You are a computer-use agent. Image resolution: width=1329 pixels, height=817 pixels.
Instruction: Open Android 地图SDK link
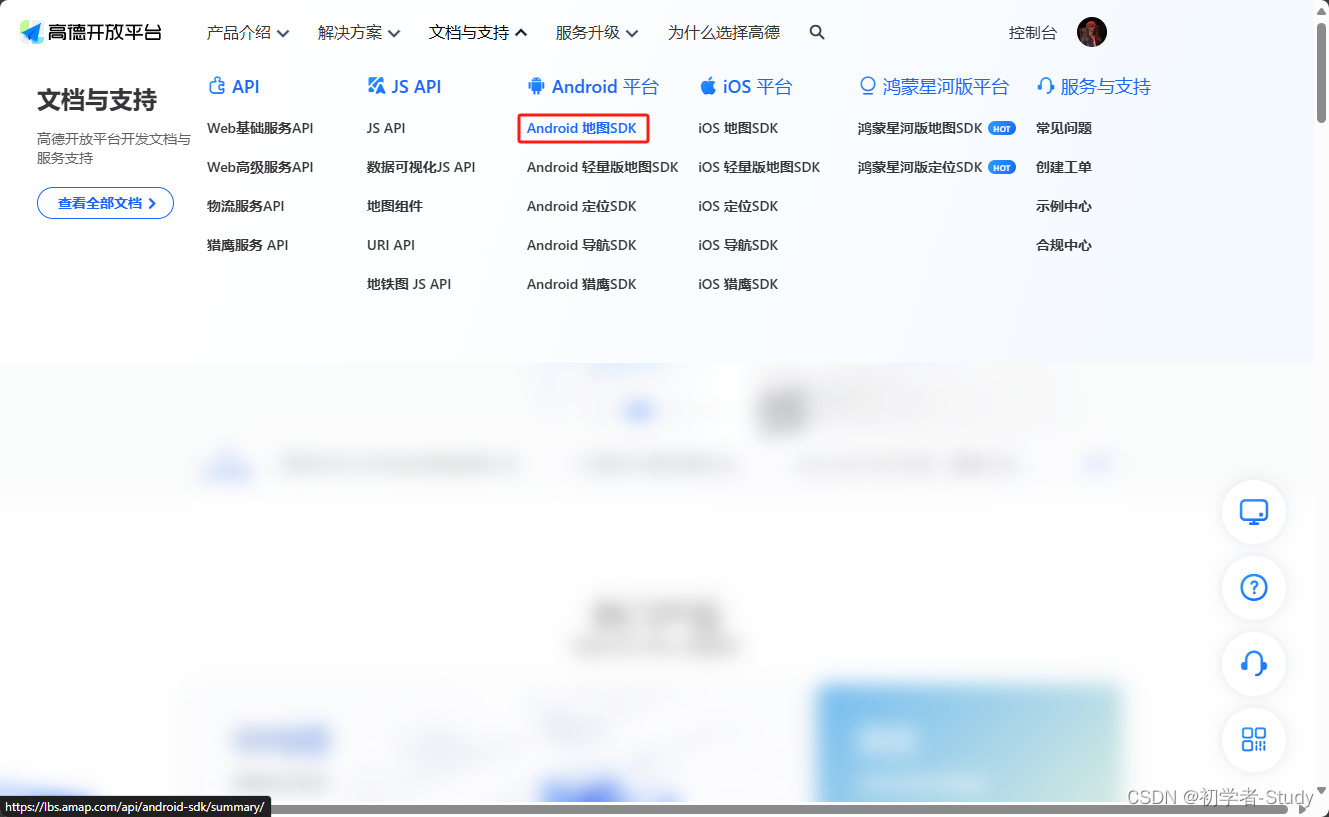tap(582, 128)
